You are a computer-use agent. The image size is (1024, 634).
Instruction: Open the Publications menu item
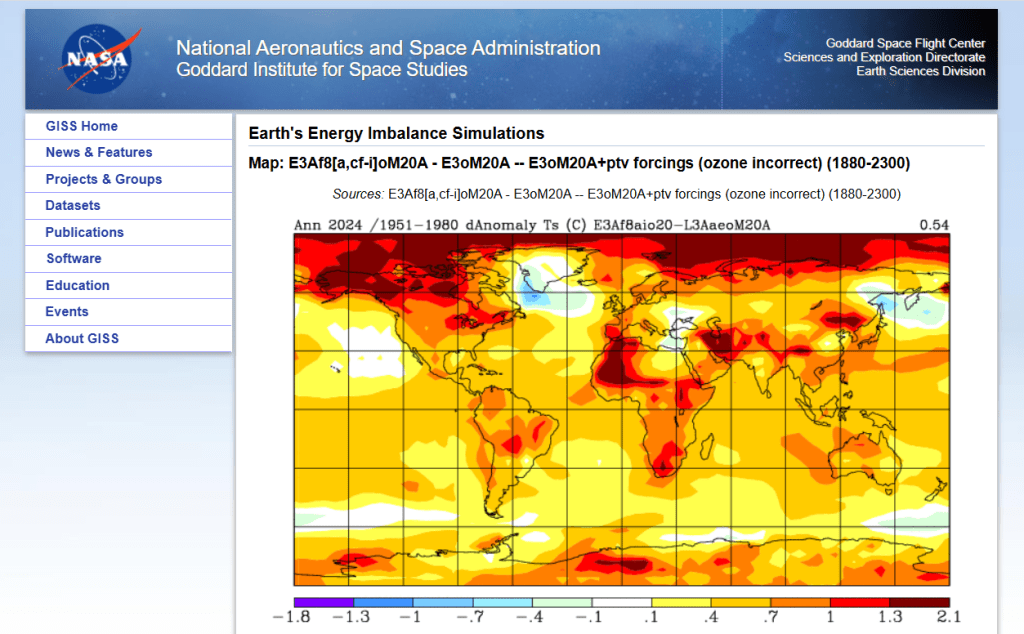[84, 232]
